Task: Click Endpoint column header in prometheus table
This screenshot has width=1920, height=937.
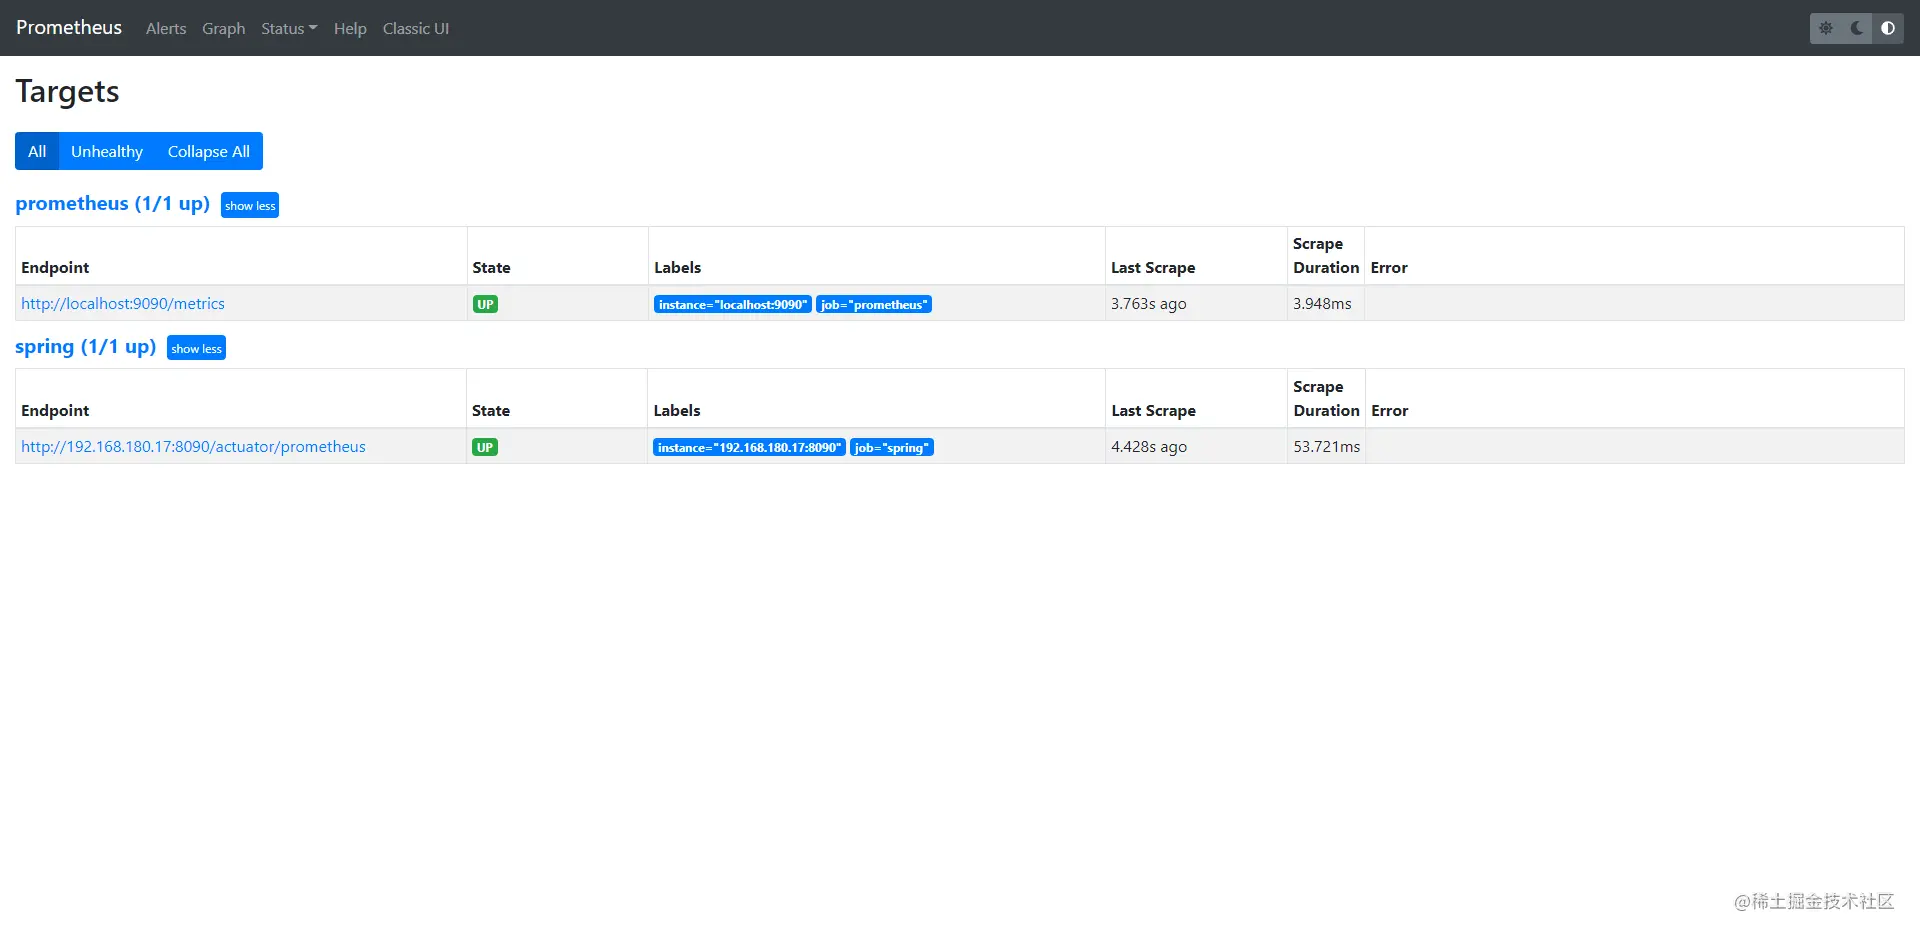Action: pyautogui.click(x=55, y=267)
